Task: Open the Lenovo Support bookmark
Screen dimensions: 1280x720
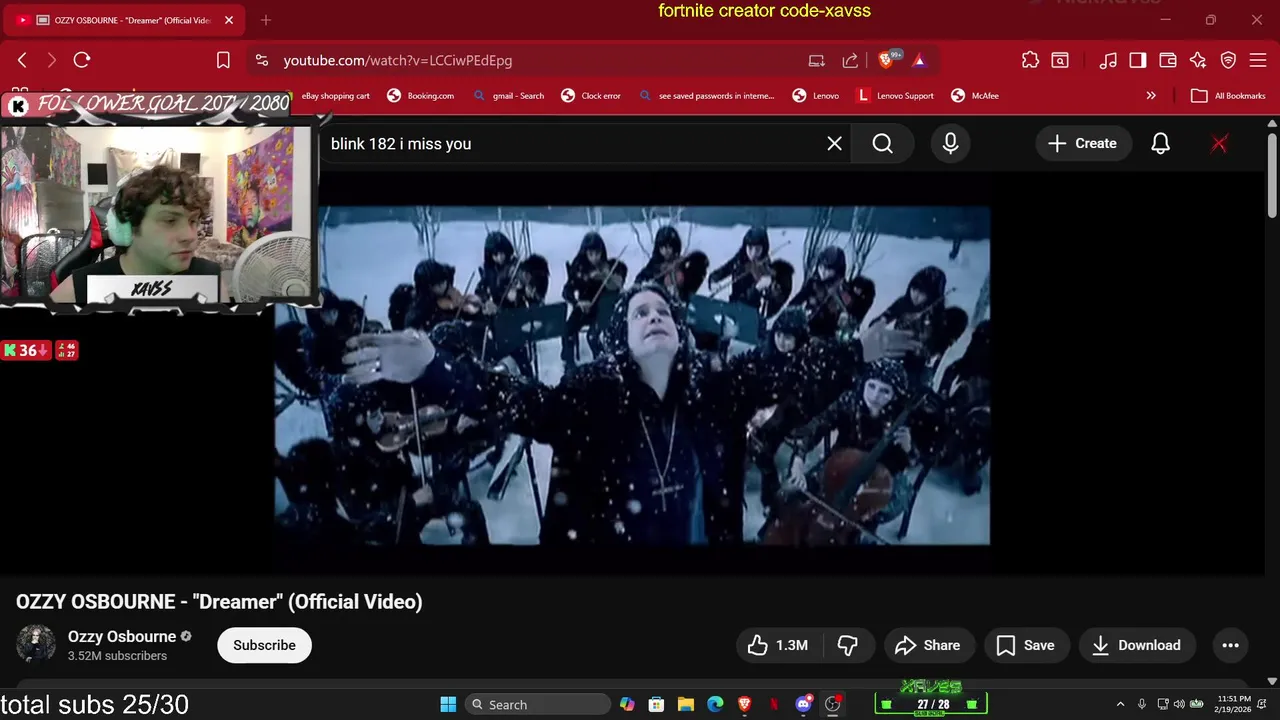Action: [895, 96]
